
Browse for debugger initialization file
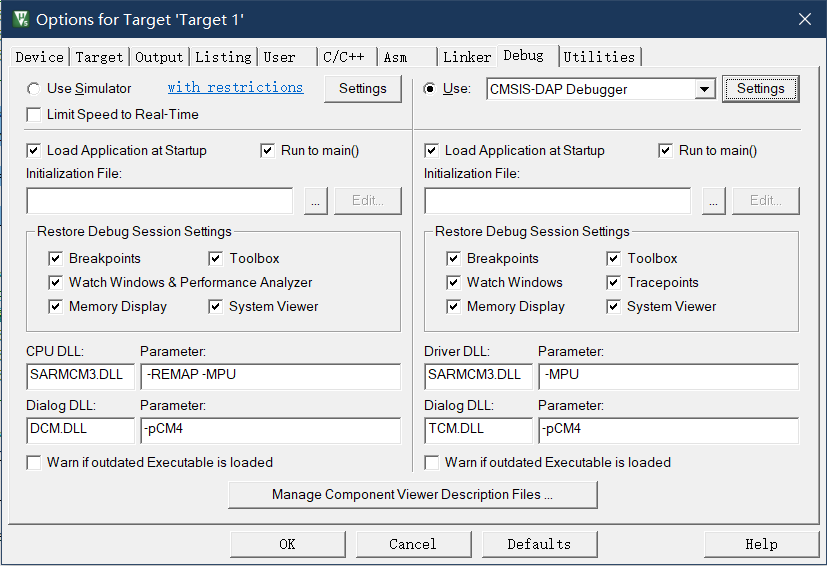point(712,200)
